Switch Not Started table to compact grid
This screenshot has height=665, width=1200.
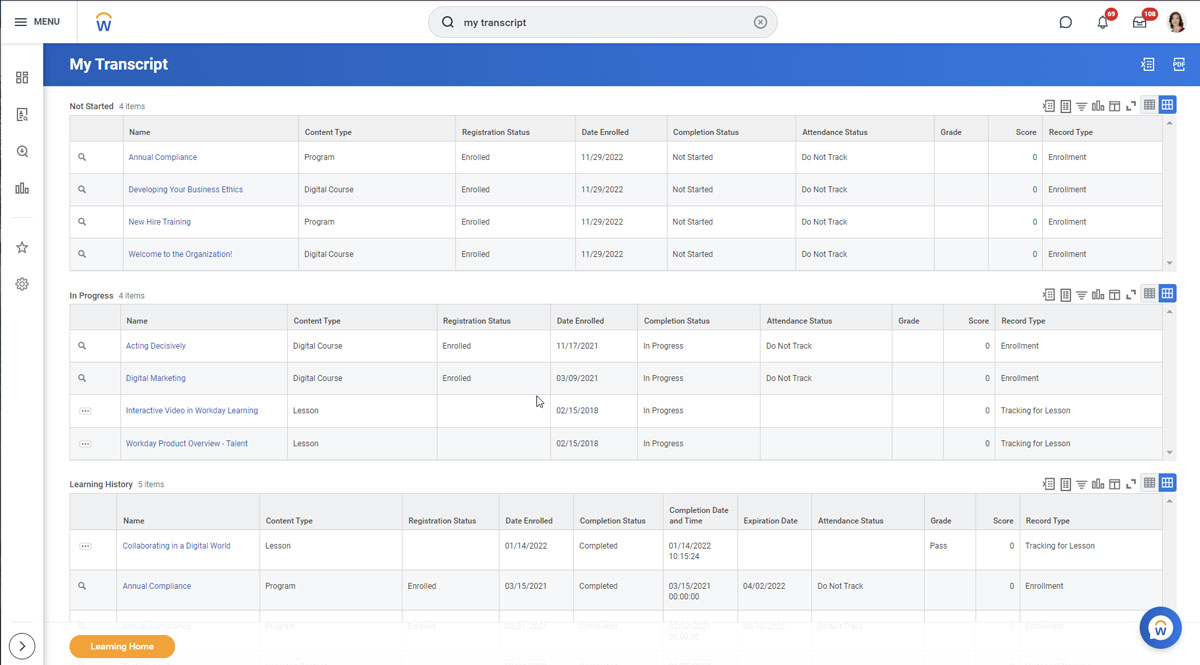(x=1149, y=105)
